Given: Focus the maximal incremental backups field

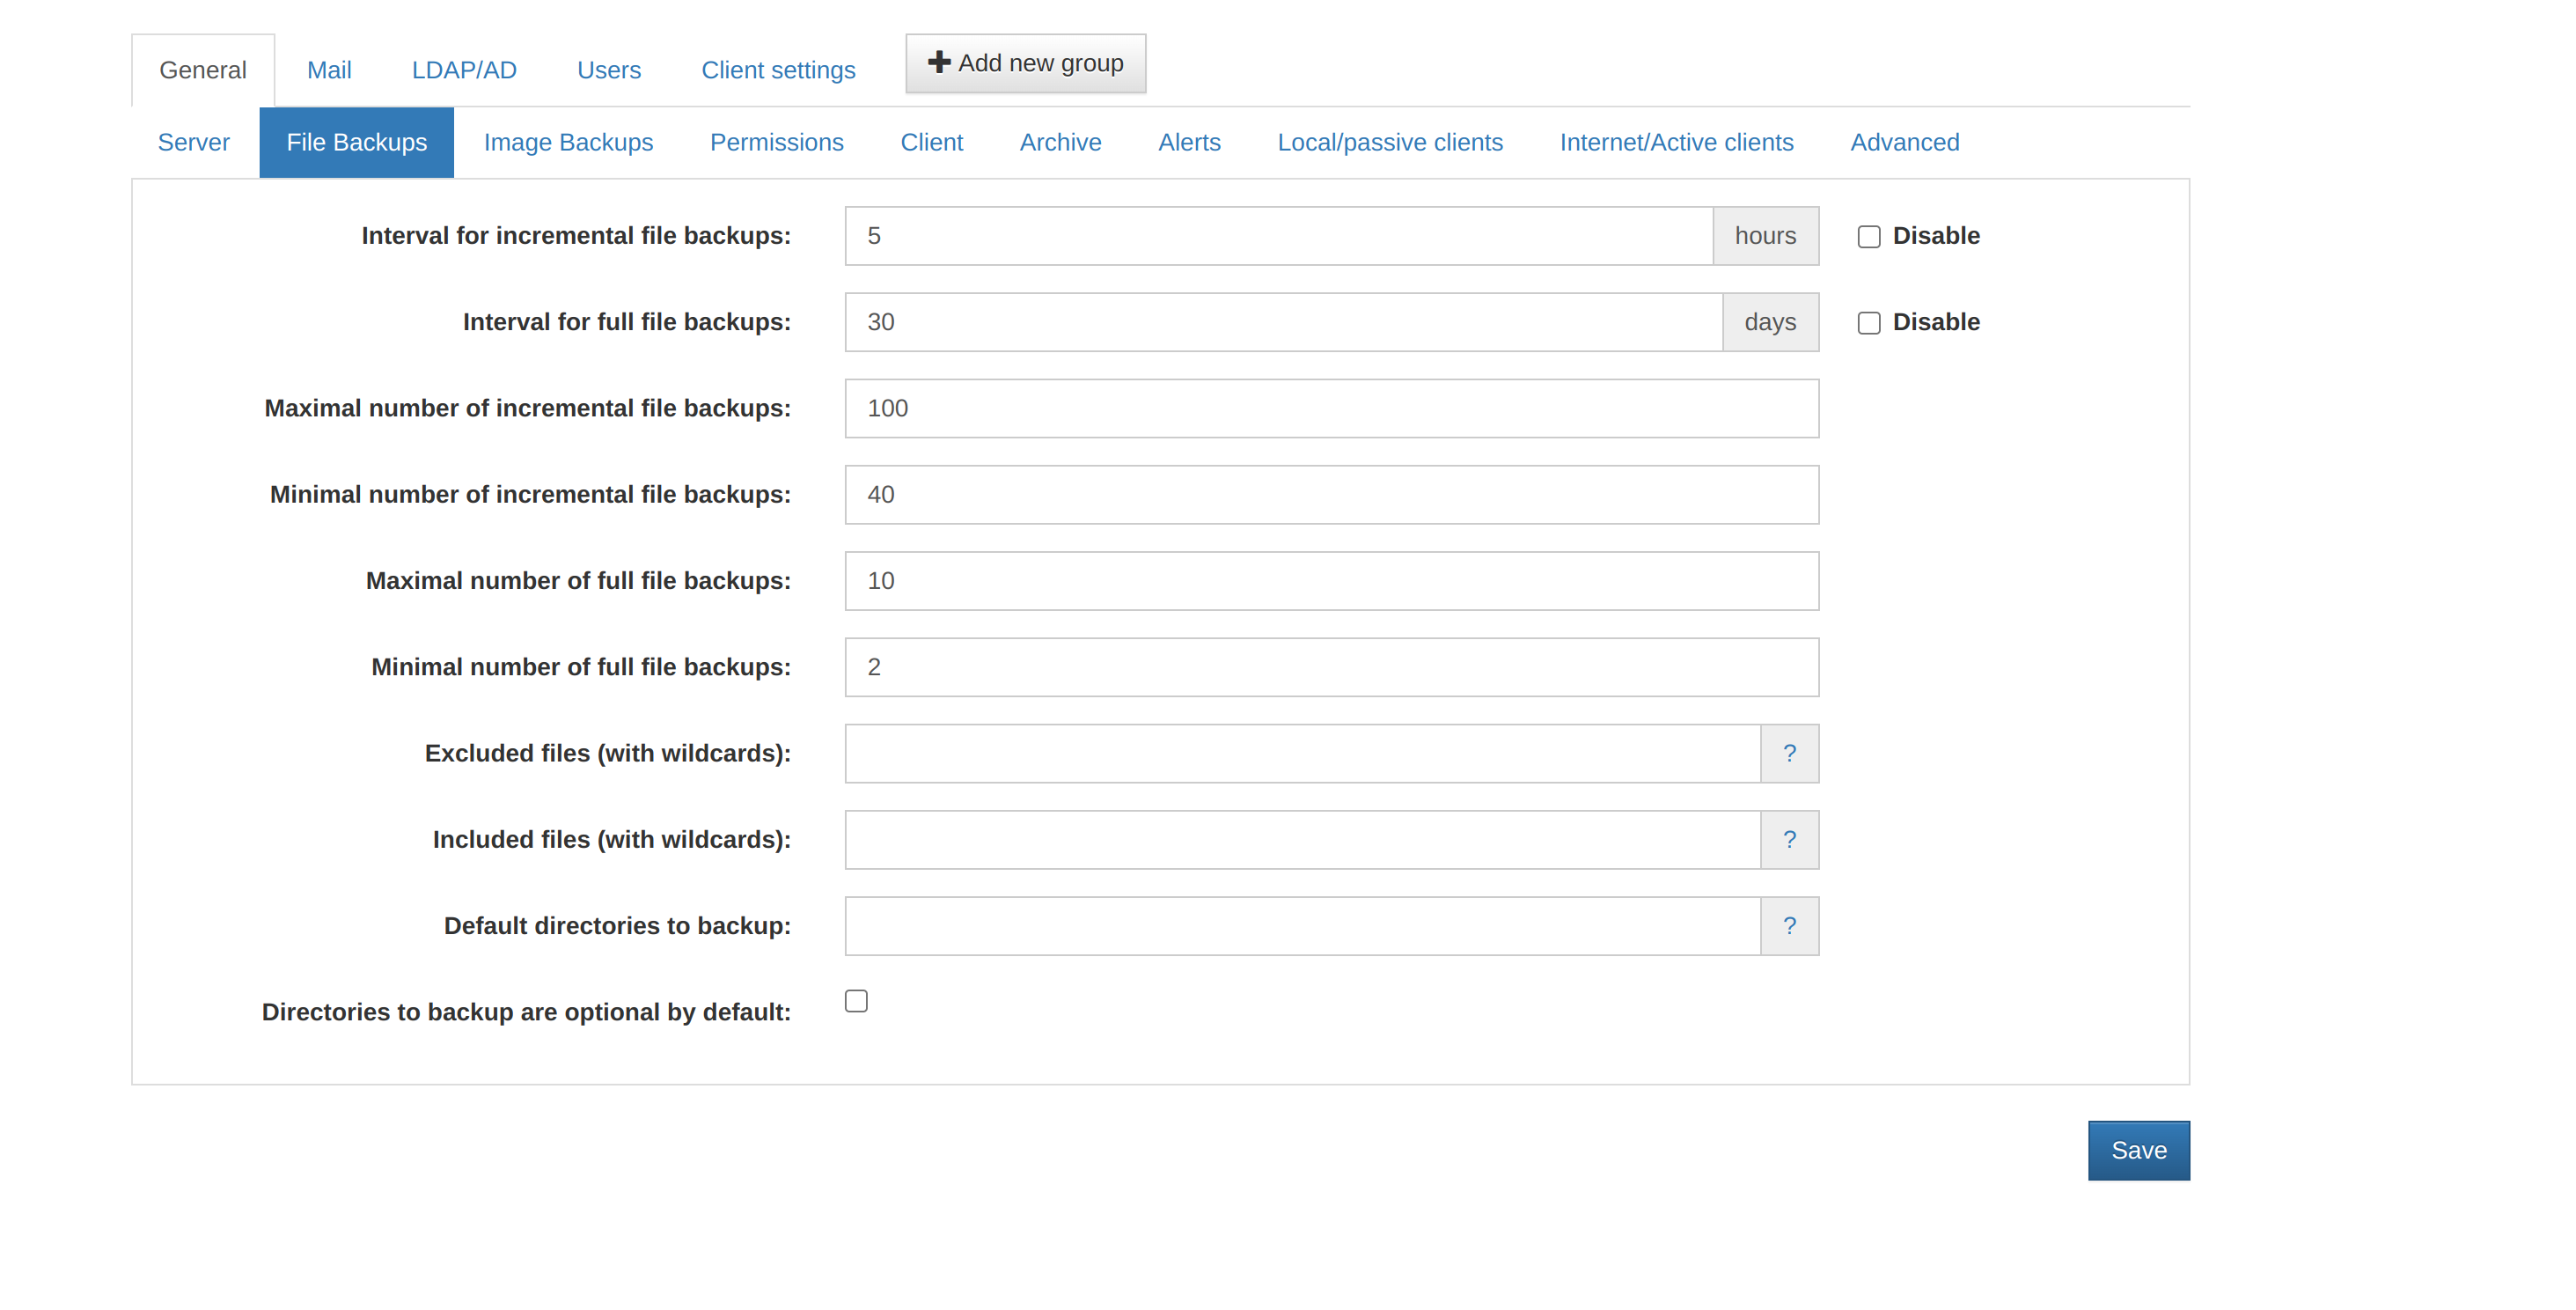Looking at the screenshot, I should pos(1331,408).
